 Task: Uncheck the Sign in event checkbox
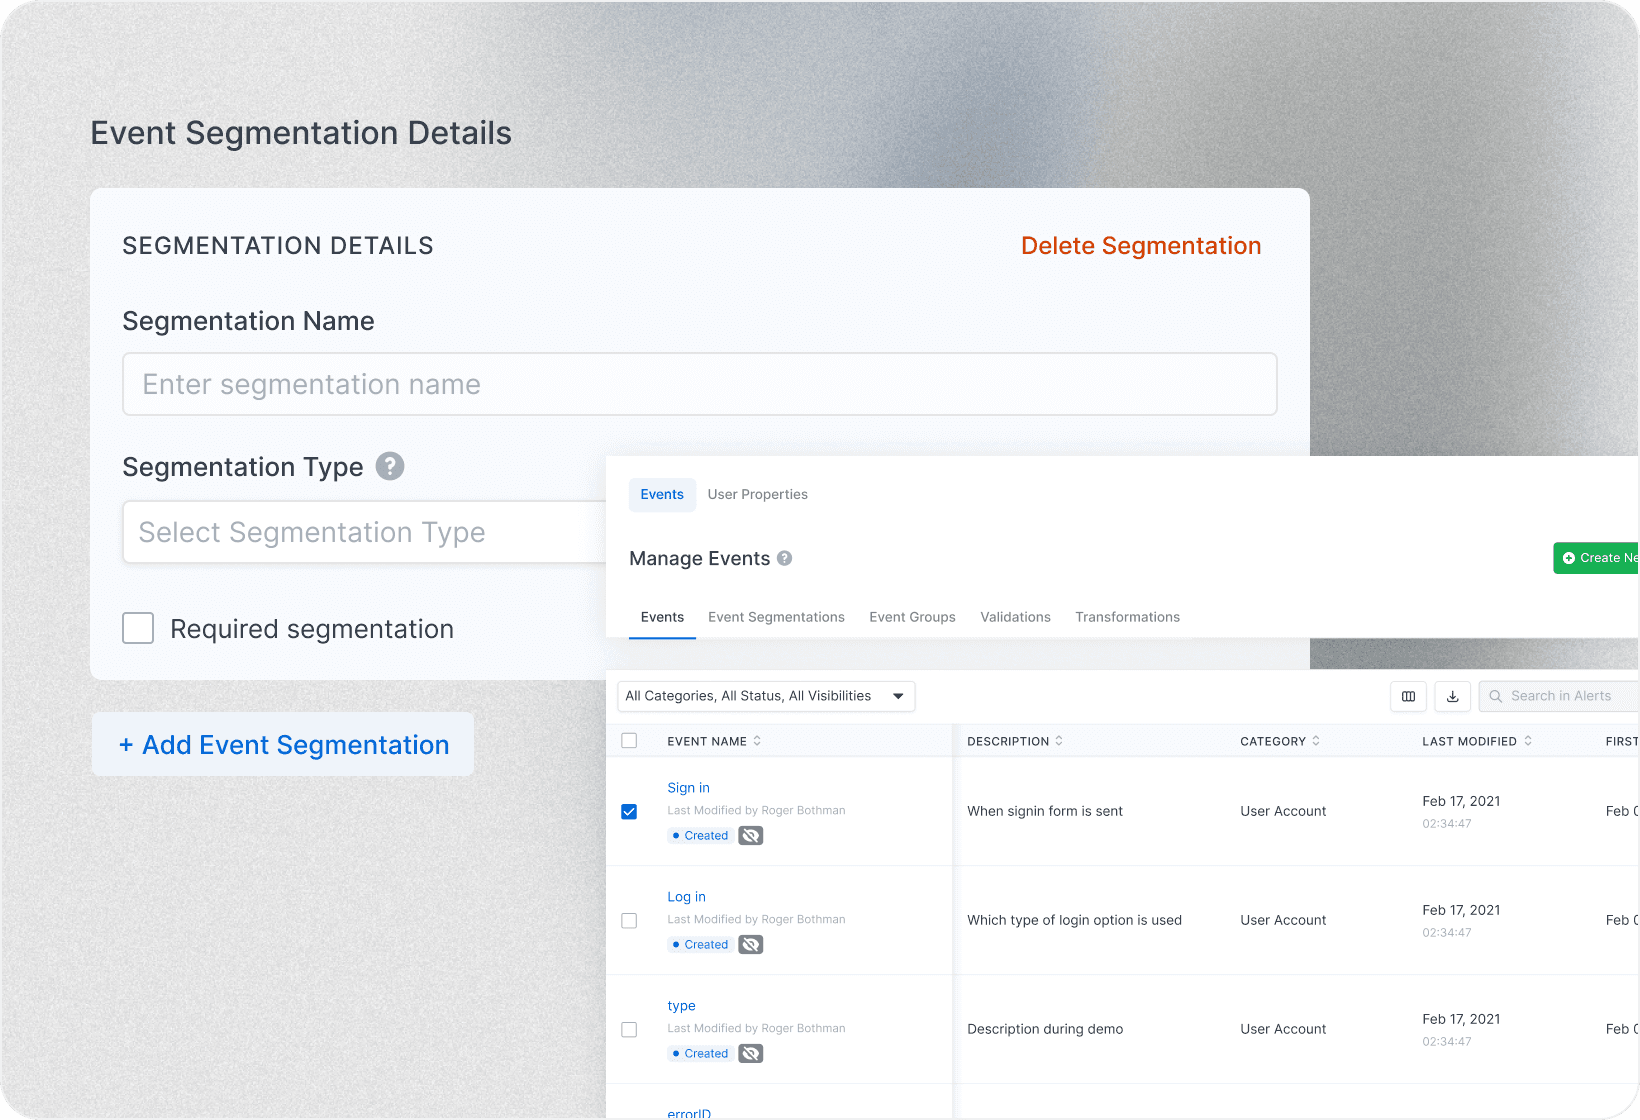point(629,812)
